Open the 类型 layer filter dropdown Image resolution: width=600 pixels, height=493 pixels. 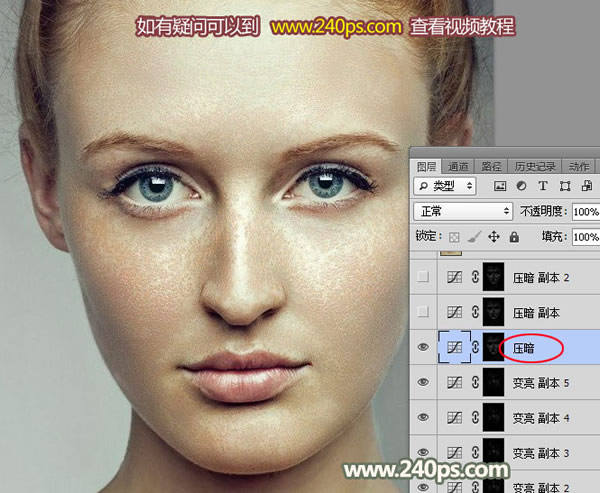click(445, 186)
